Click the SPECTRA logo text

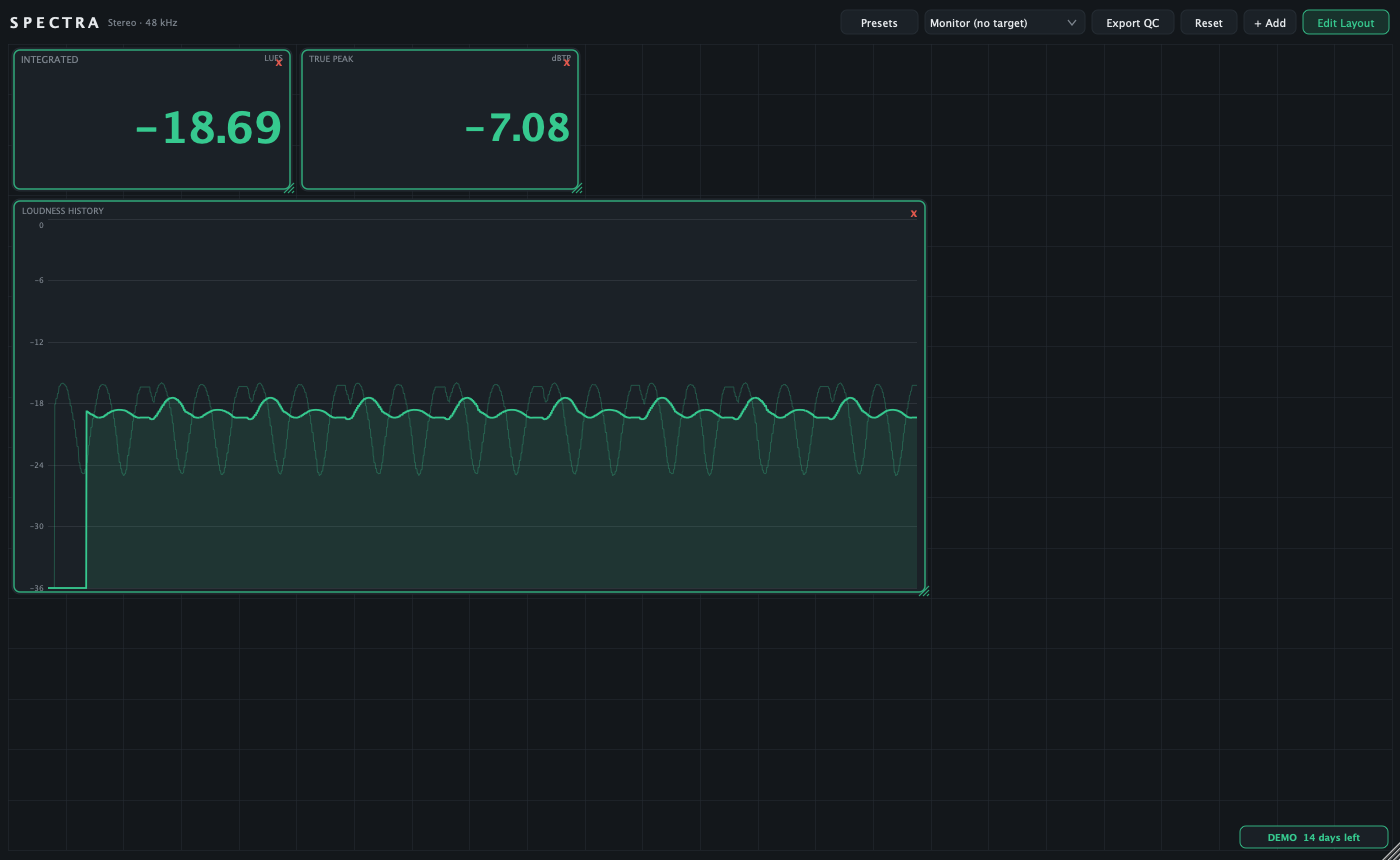click(54, 22)
